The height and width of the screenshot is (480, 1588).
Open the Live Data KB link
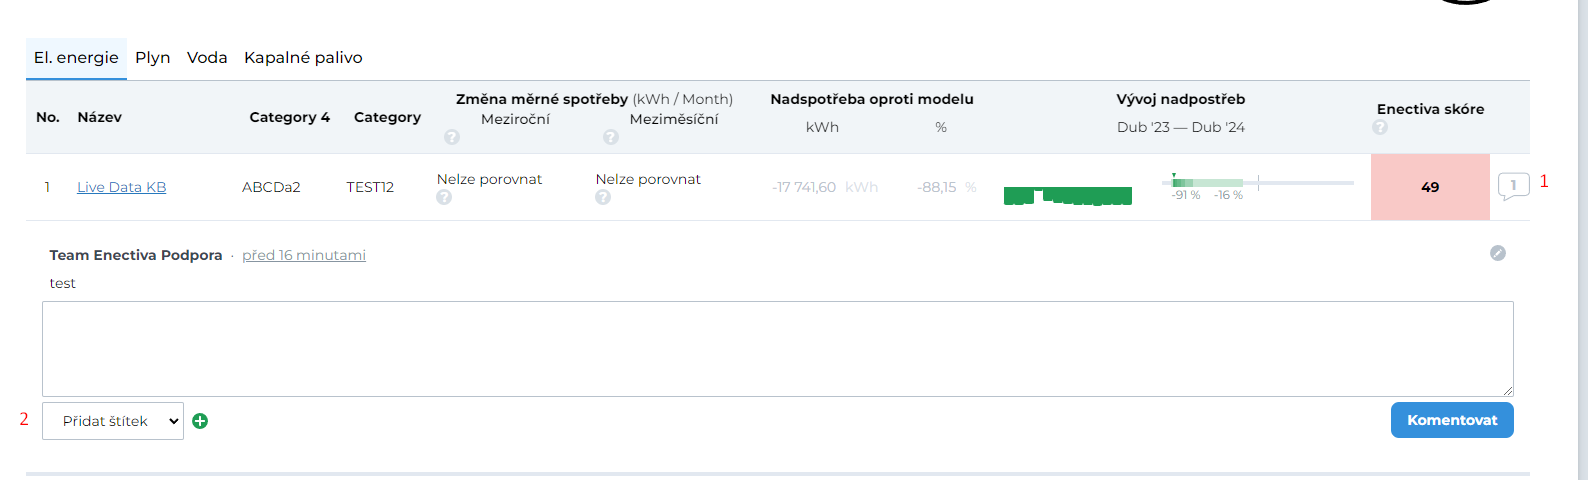pyautogui.click(x=121, y=187)
